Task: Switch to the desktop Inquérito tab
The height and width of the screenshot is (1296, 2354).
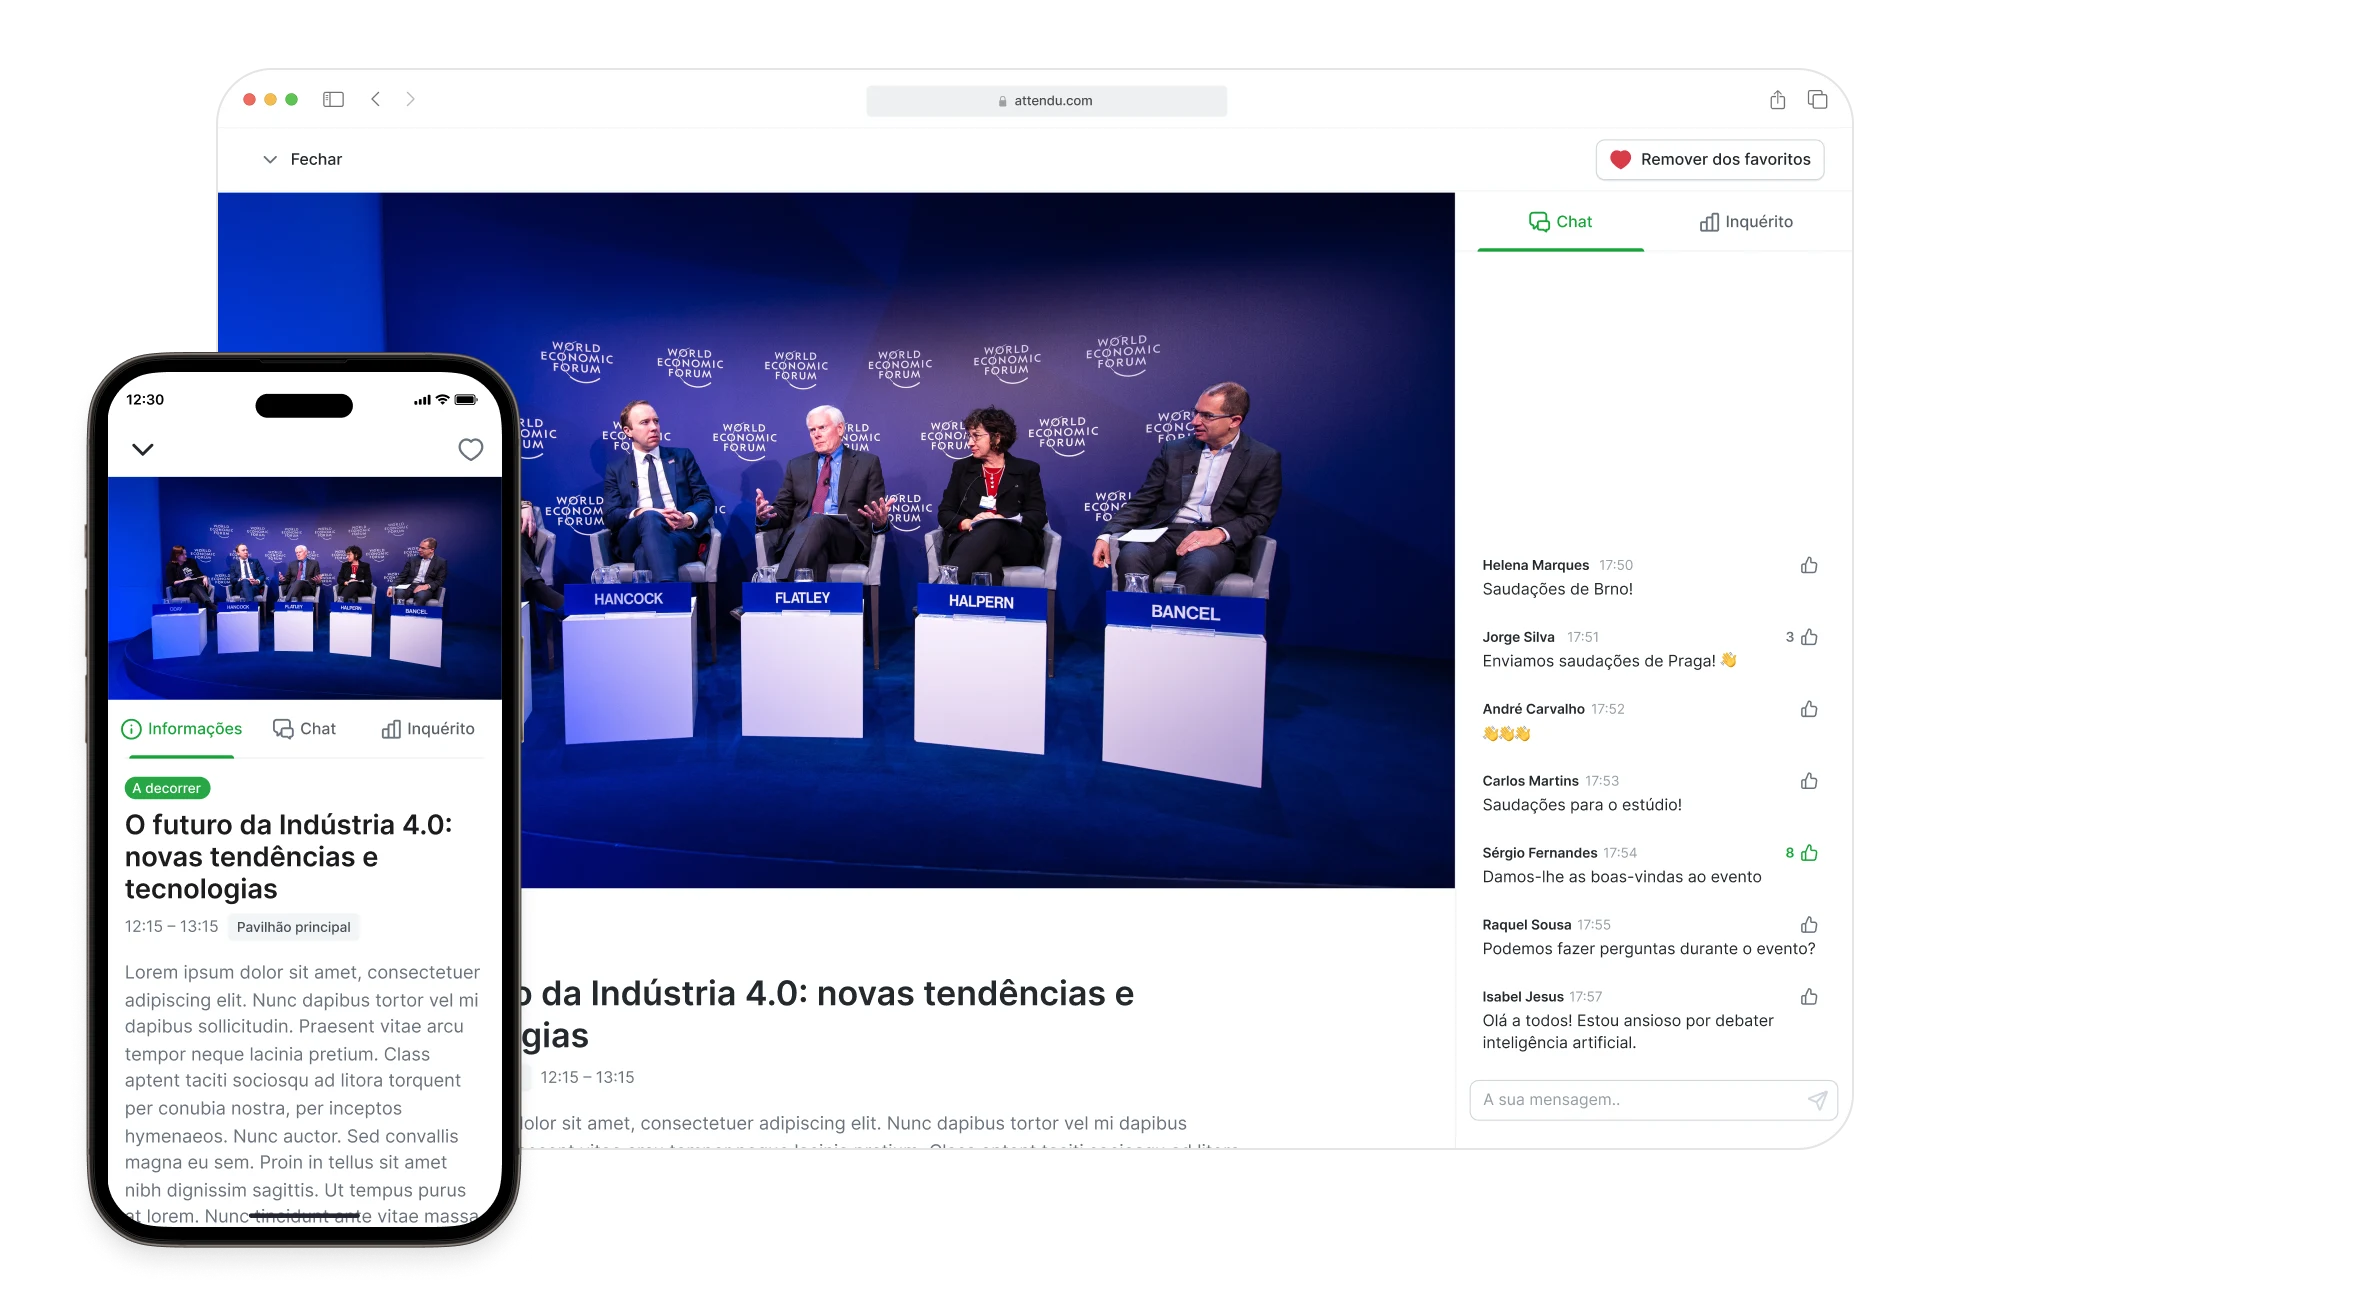Action: click(1746, 222)
